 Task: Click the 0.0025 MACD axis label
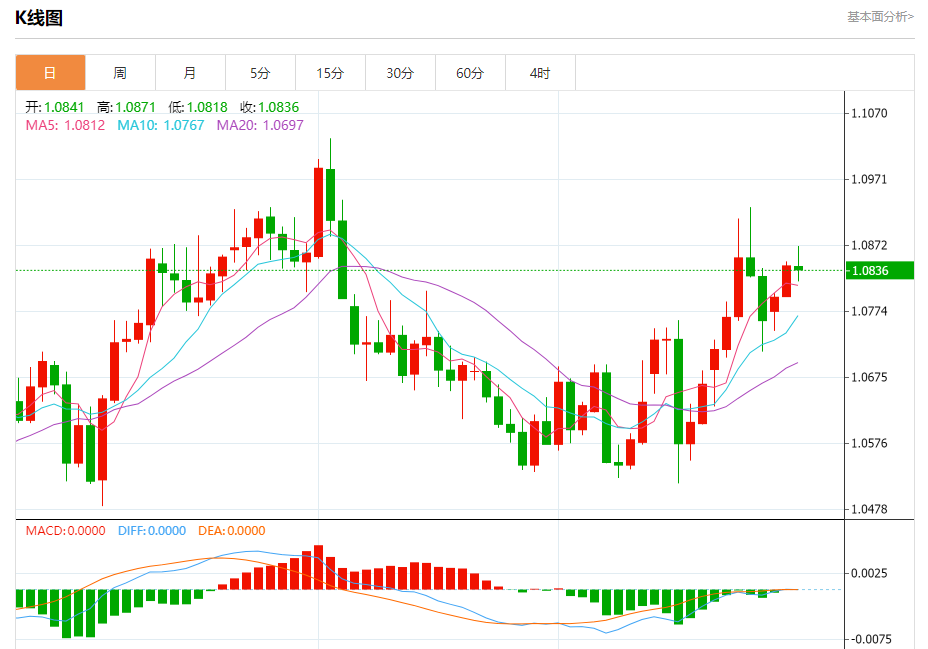click(x=869, y=573)
